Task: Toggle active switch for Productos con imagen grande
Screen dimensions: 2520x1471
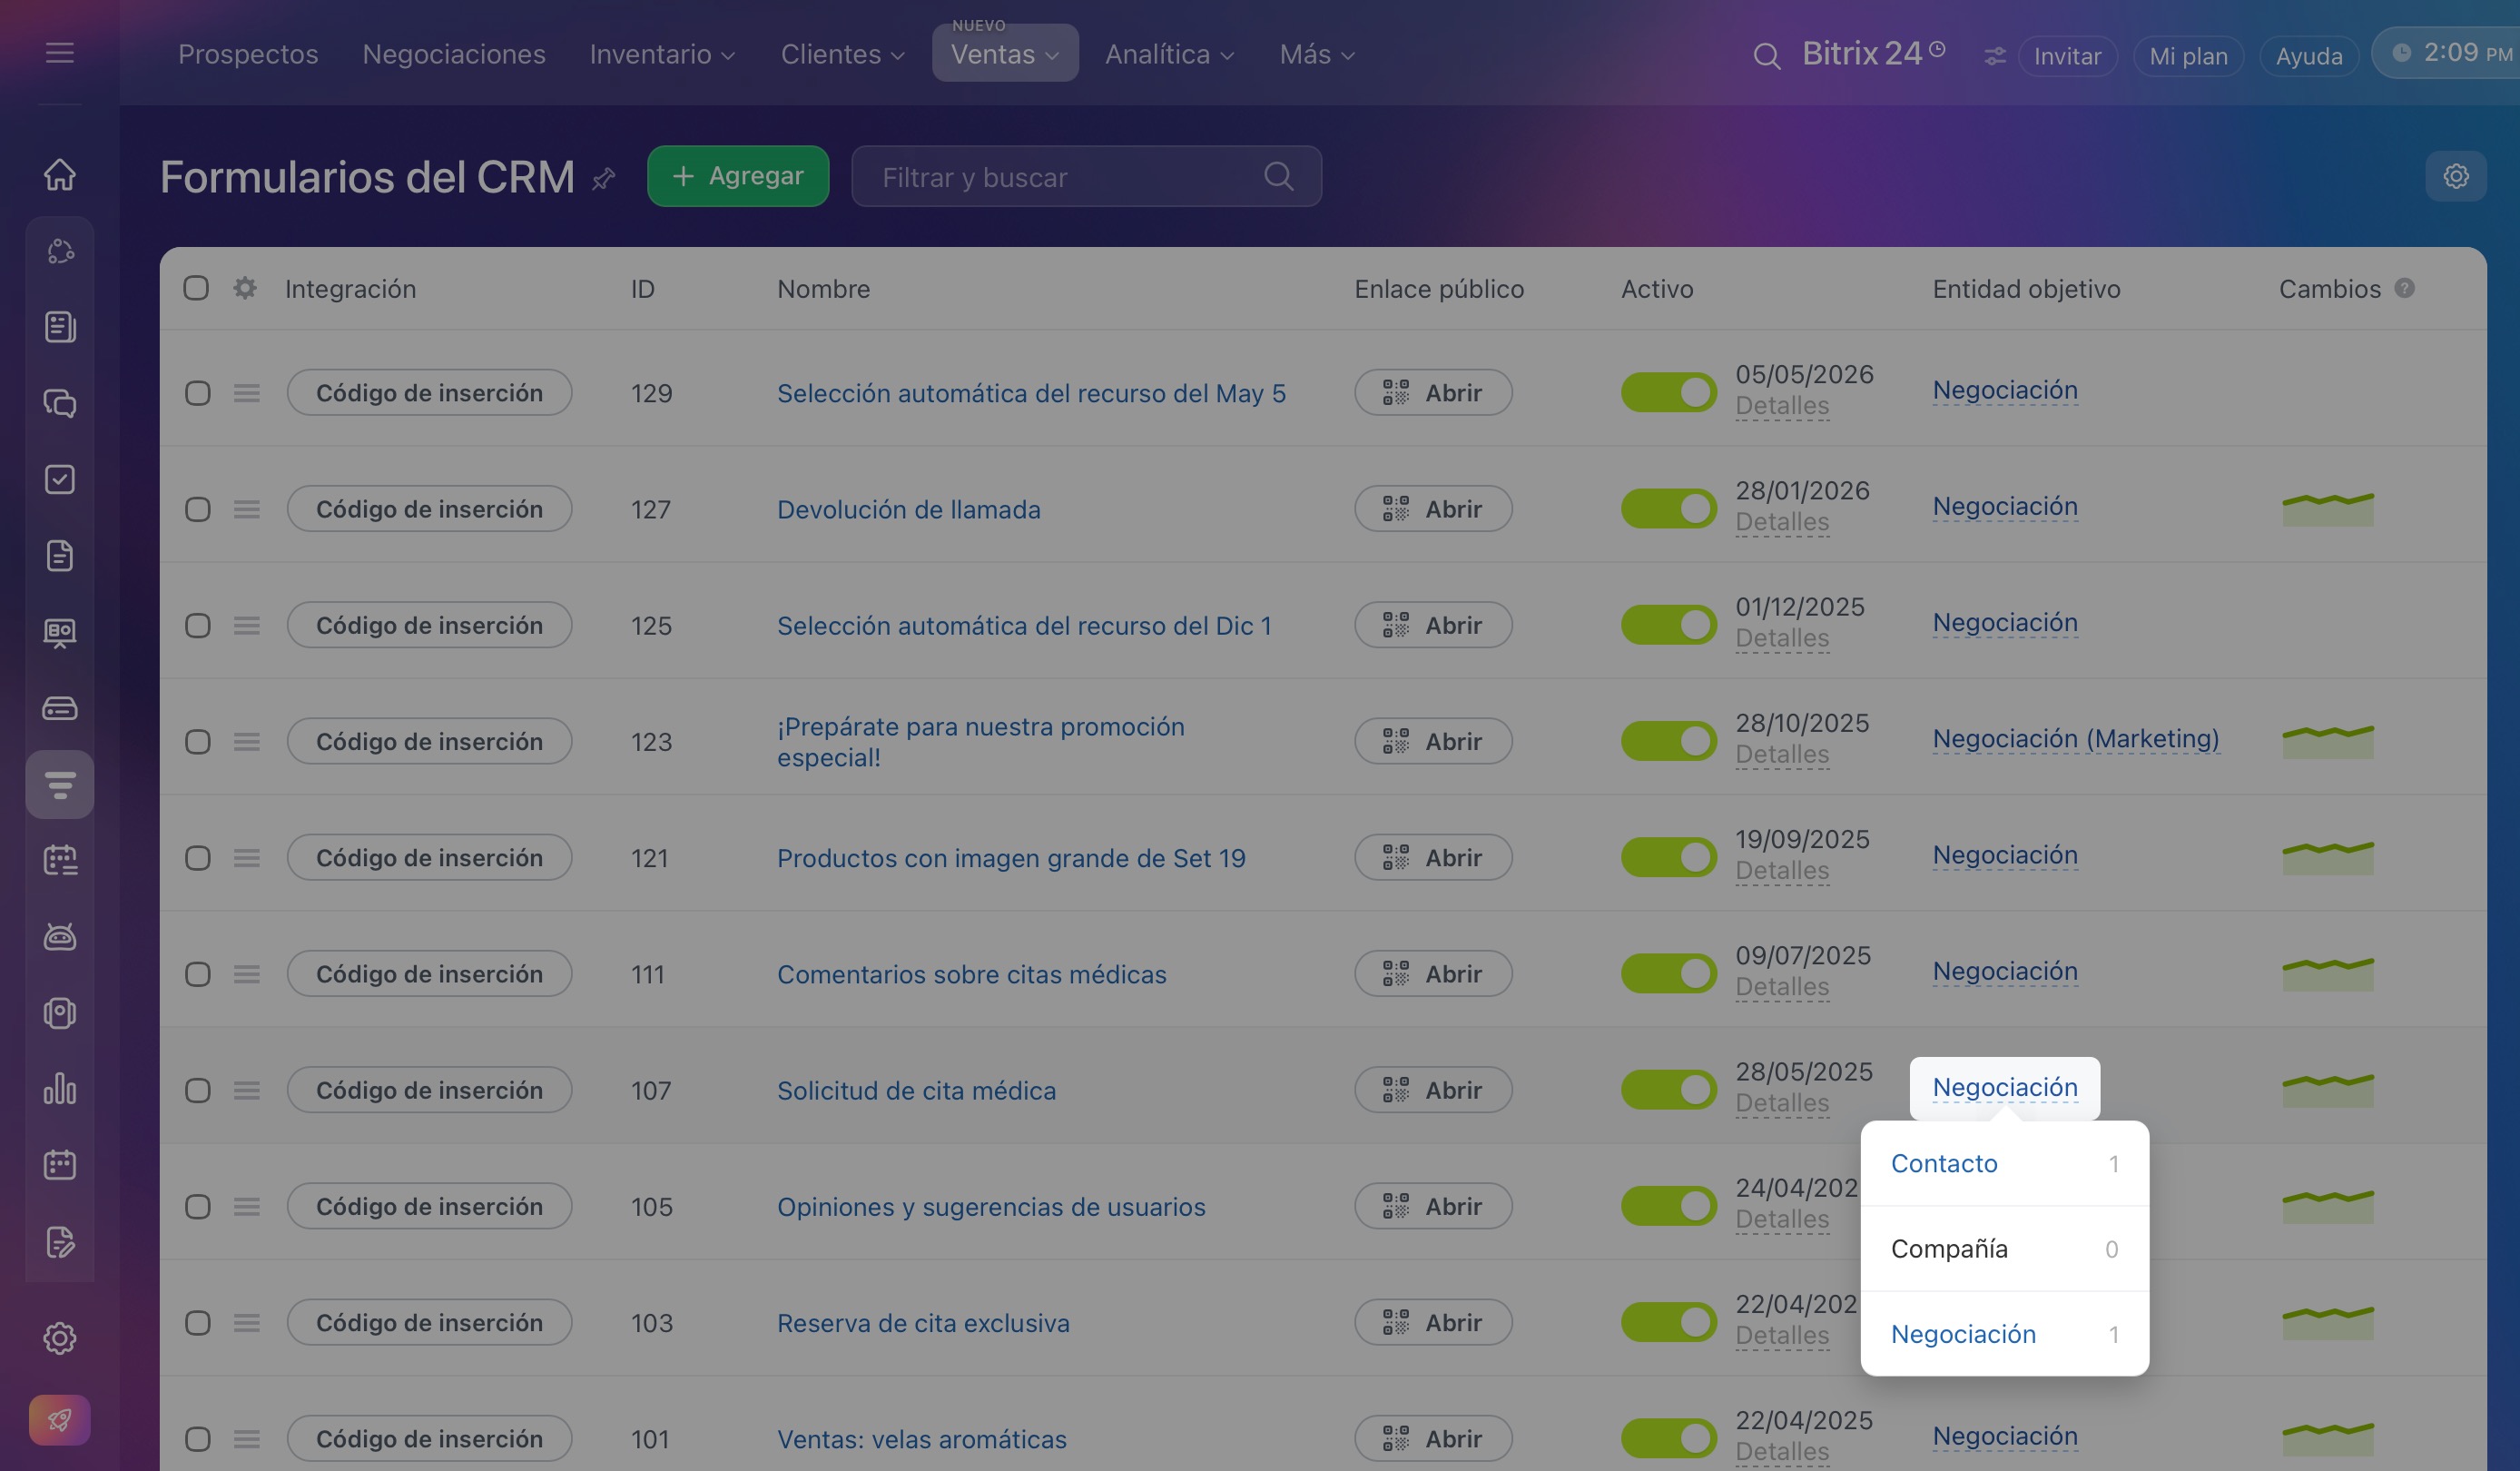Action: point(1668,857)
